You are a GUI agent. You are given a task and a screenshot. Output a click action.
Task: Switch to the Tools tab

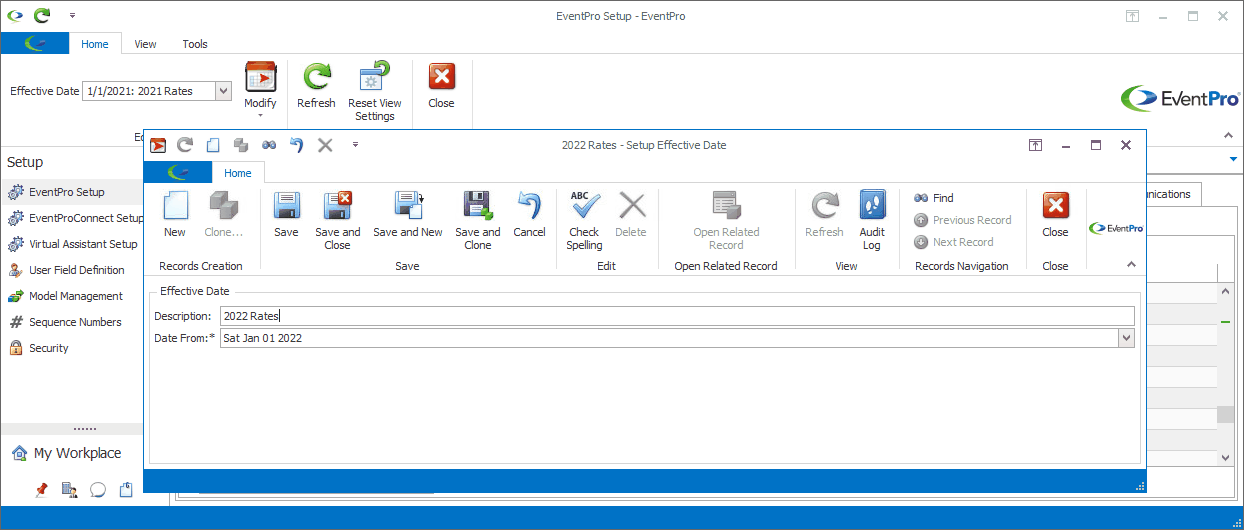[195, 44]
